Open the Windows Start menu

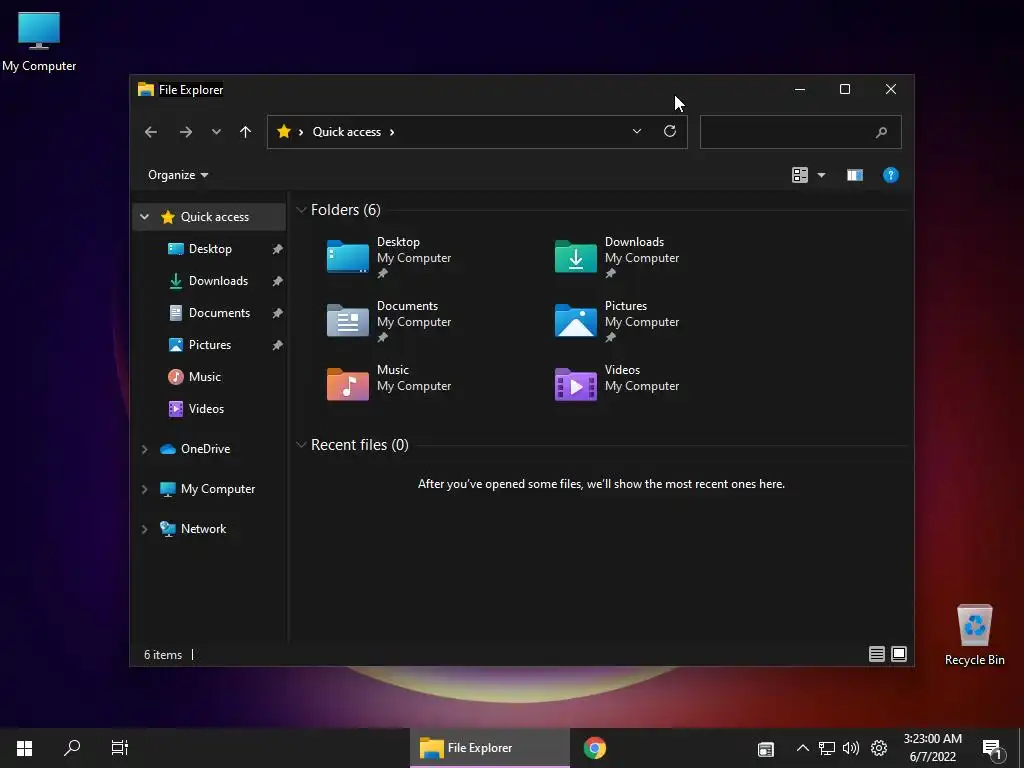tap(24, 748)
